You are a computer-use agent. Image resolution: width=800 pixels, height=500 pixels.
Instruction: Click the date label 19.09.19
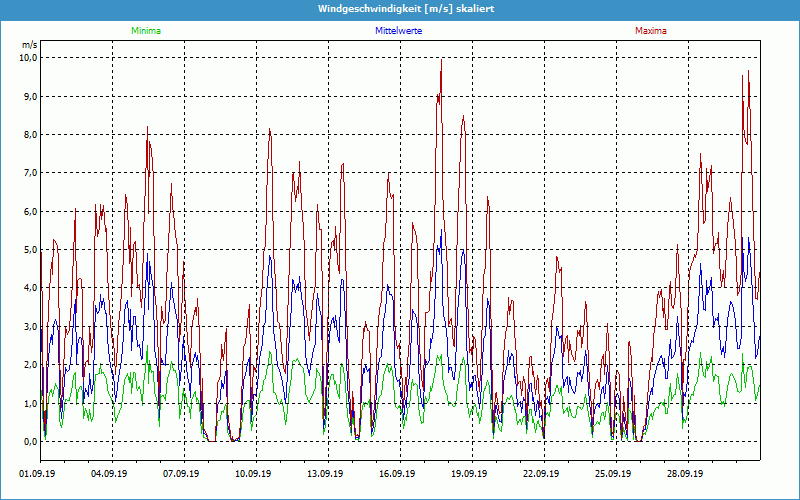click(469, 473)
